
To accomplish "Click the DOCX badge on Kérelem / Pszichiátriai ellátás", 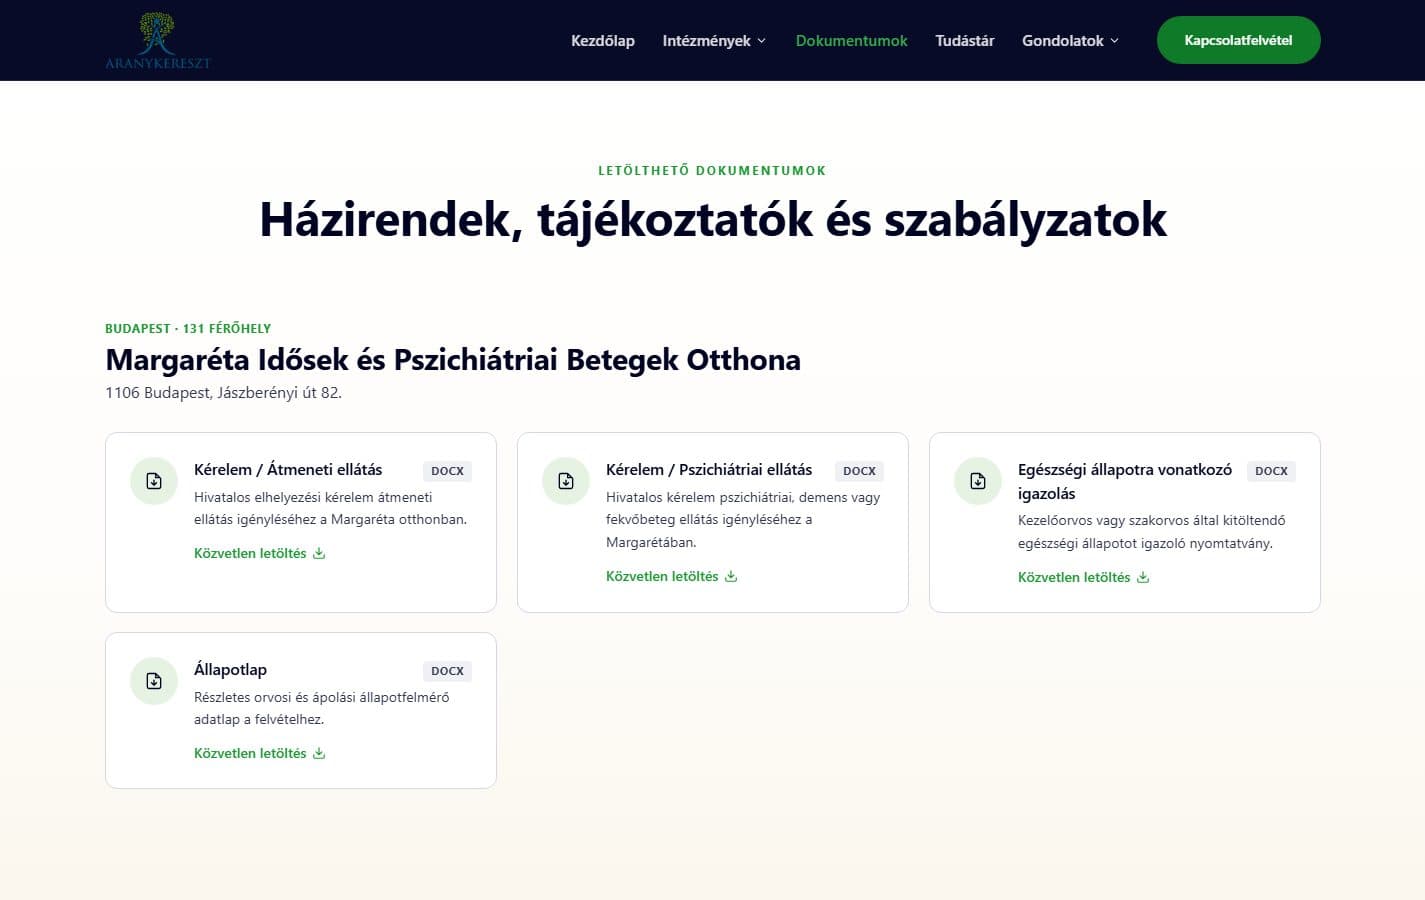I will pos(859,471).
